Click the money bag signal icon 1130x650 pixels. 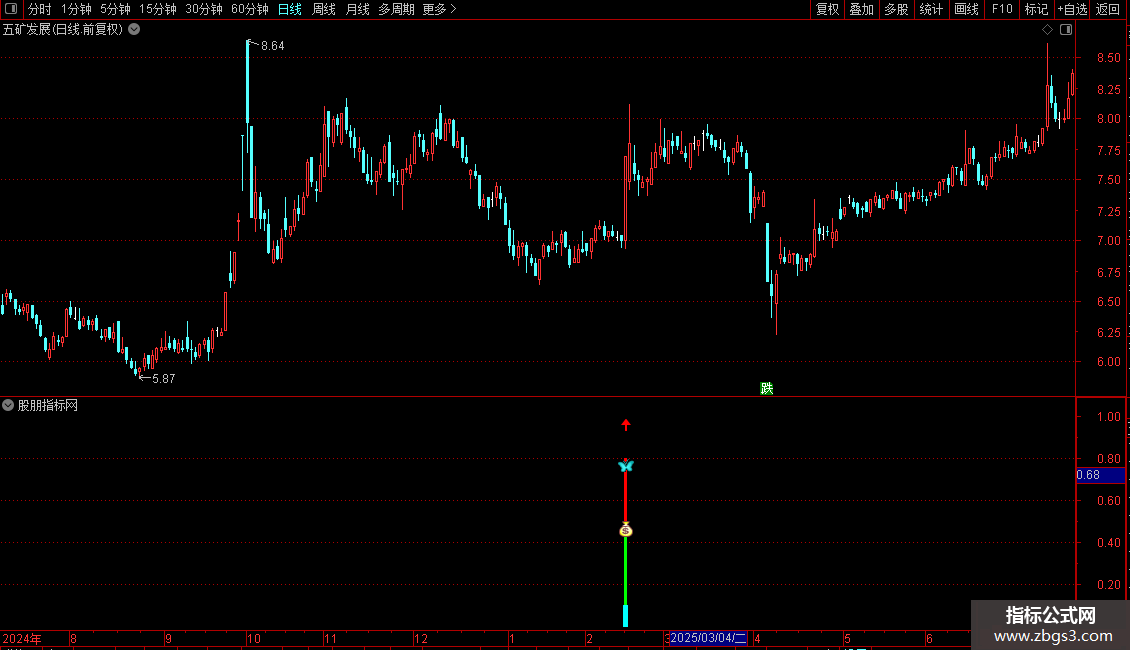click(626, 530)
